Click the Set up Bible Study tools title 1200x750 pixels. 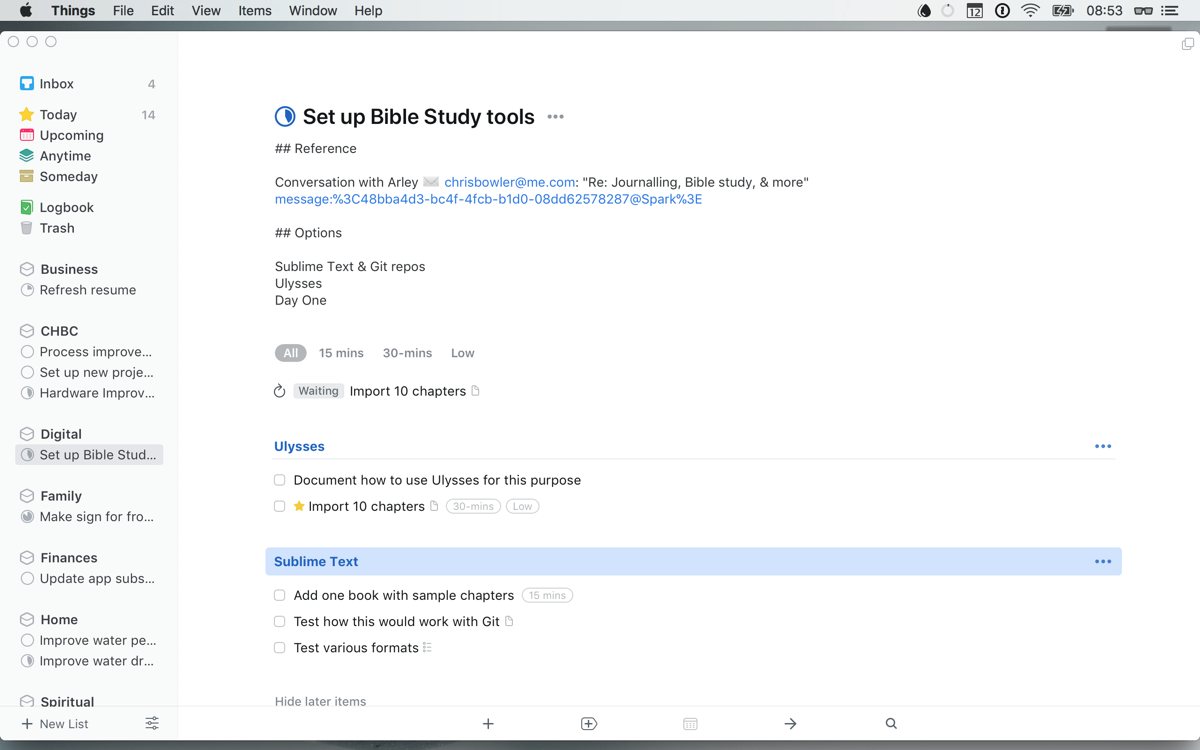click(x=419, y=117)
